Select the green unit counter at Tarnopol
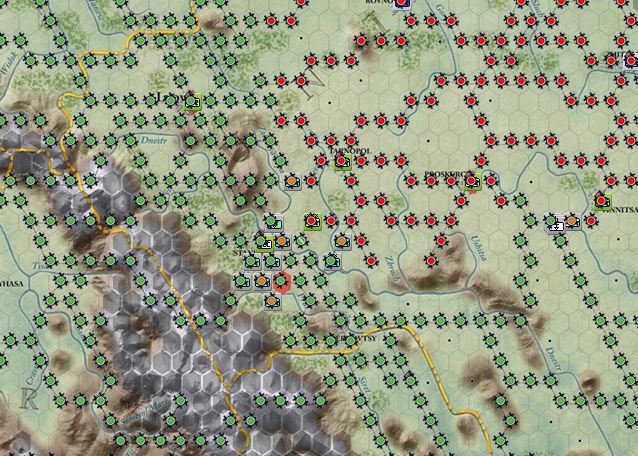Image resolution: width=638 pixels, height=456 pixels. coord(342,161)
